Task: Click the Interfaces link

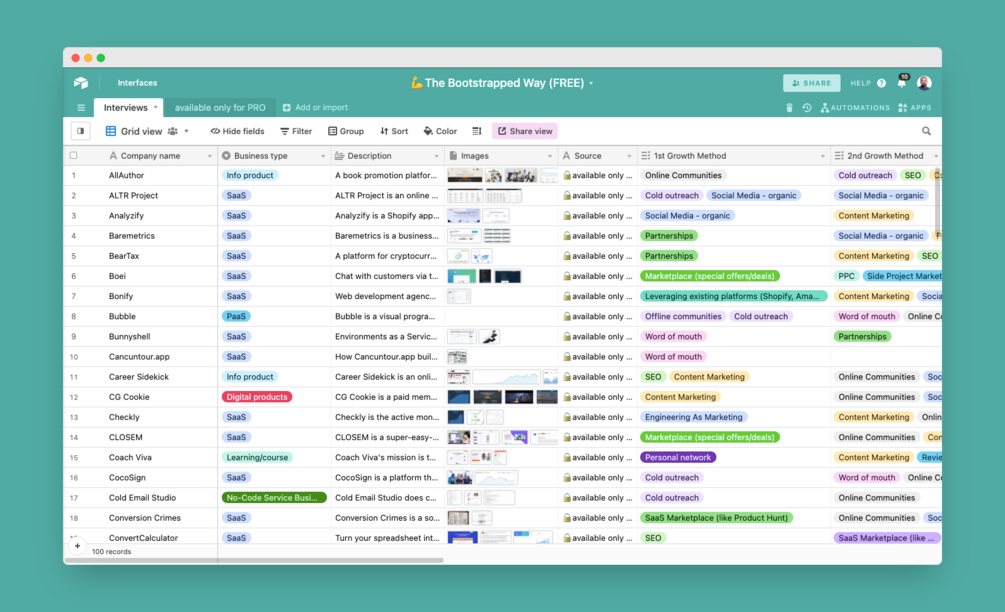Action: click(137, 83)
